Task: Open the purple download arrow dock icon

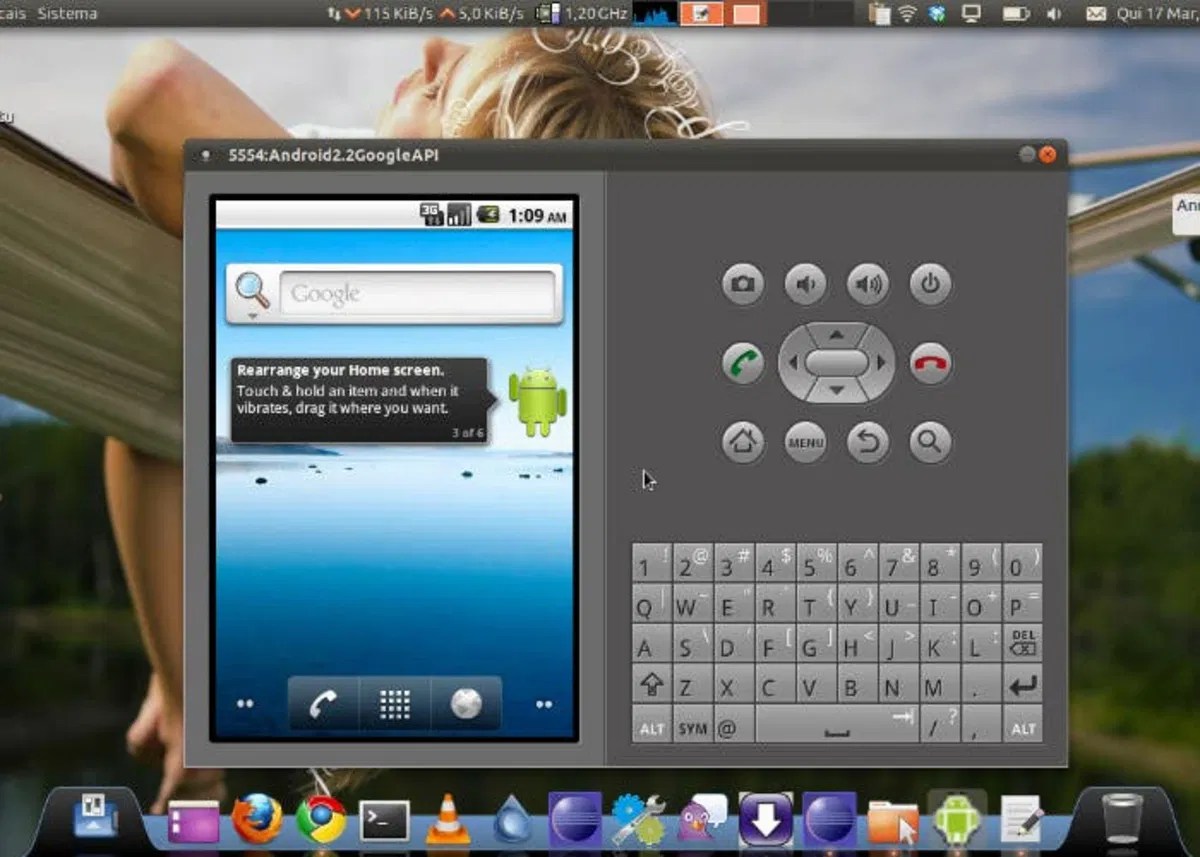Action: coord(766,818)
